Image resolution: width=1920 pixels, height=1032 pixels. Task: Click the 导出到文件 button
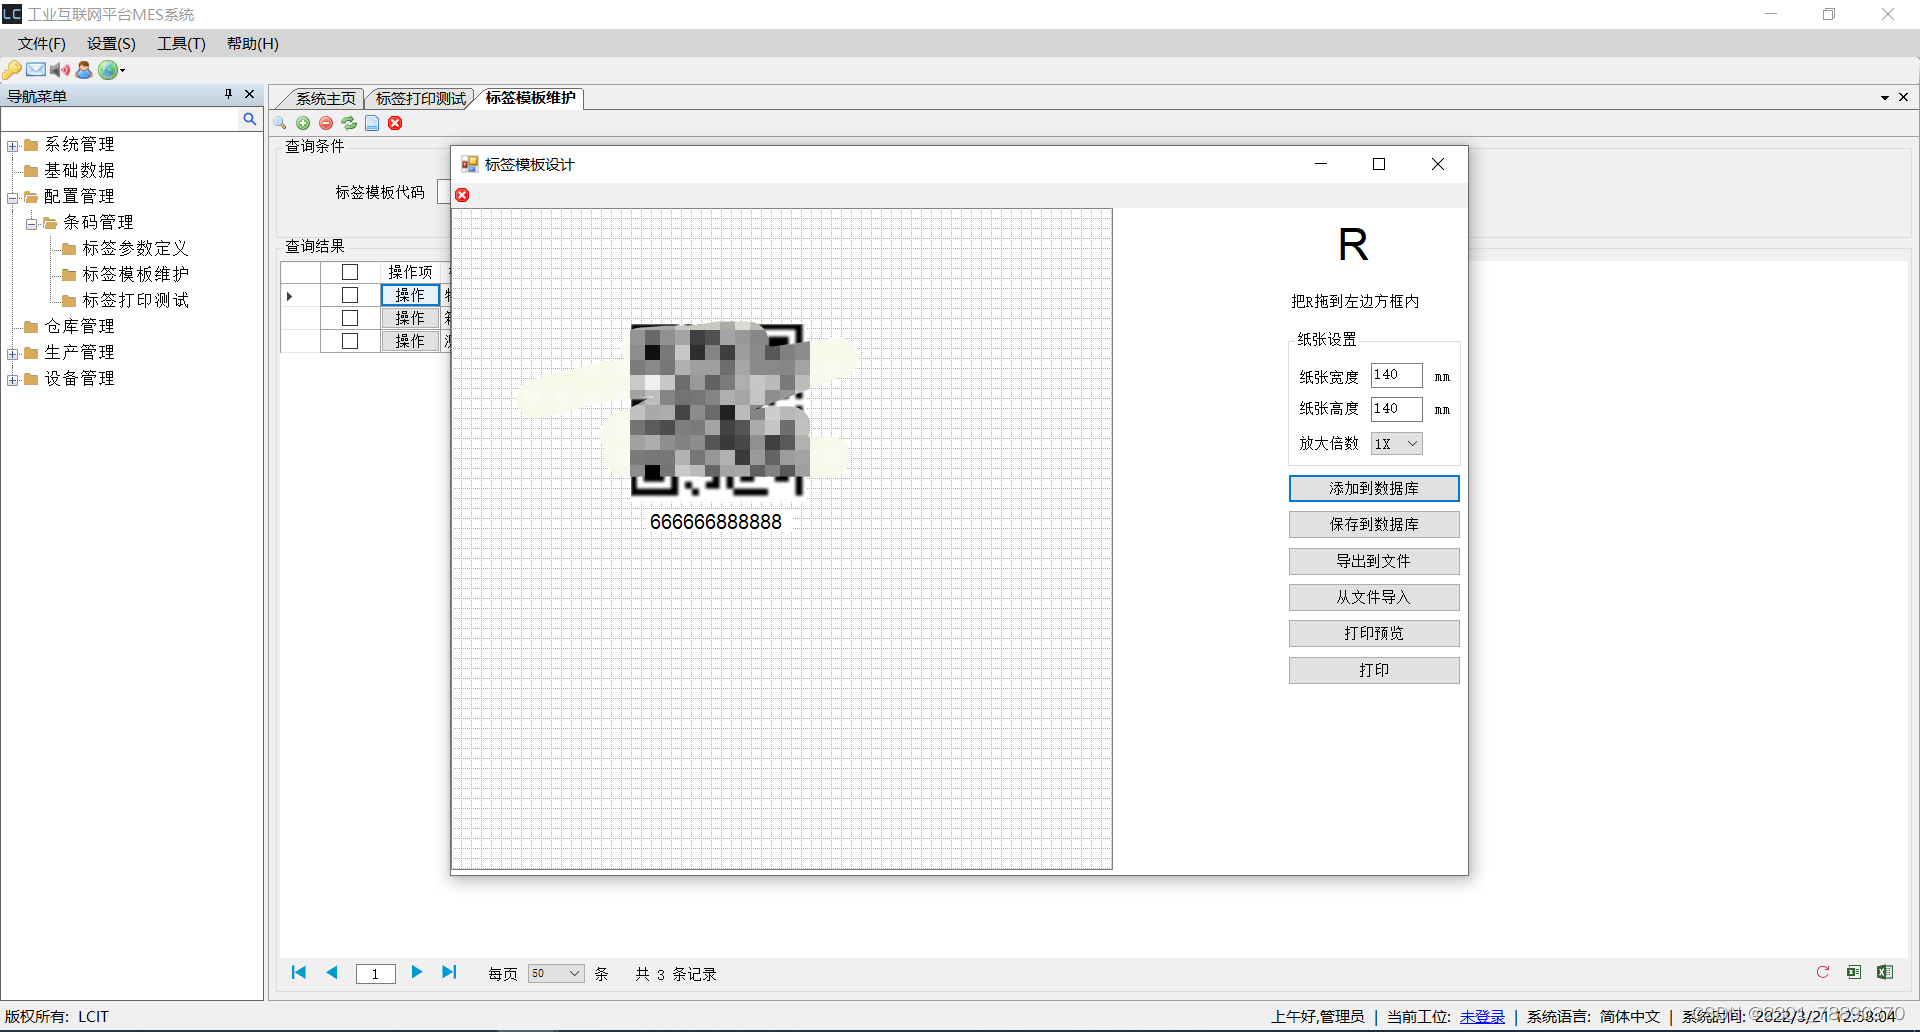(x=1374, y=561)
